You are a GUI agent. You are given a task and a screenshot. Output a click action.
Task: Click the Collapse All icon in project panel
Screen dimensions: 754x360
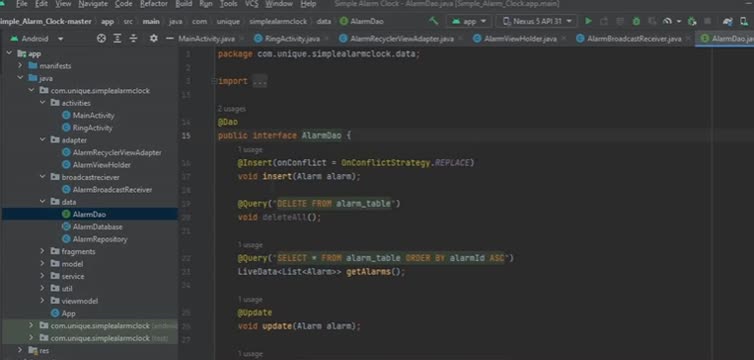click(134, 38)
